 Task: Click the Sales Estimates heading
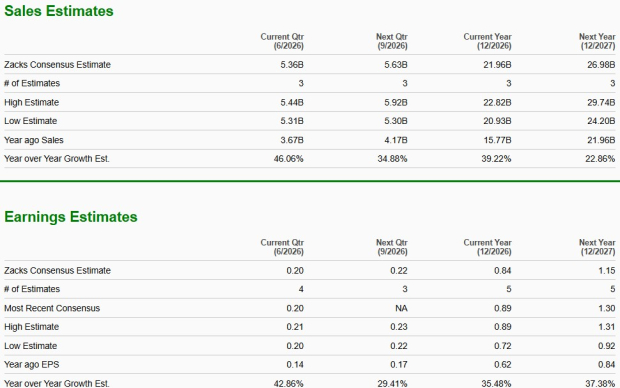(59, 11)
